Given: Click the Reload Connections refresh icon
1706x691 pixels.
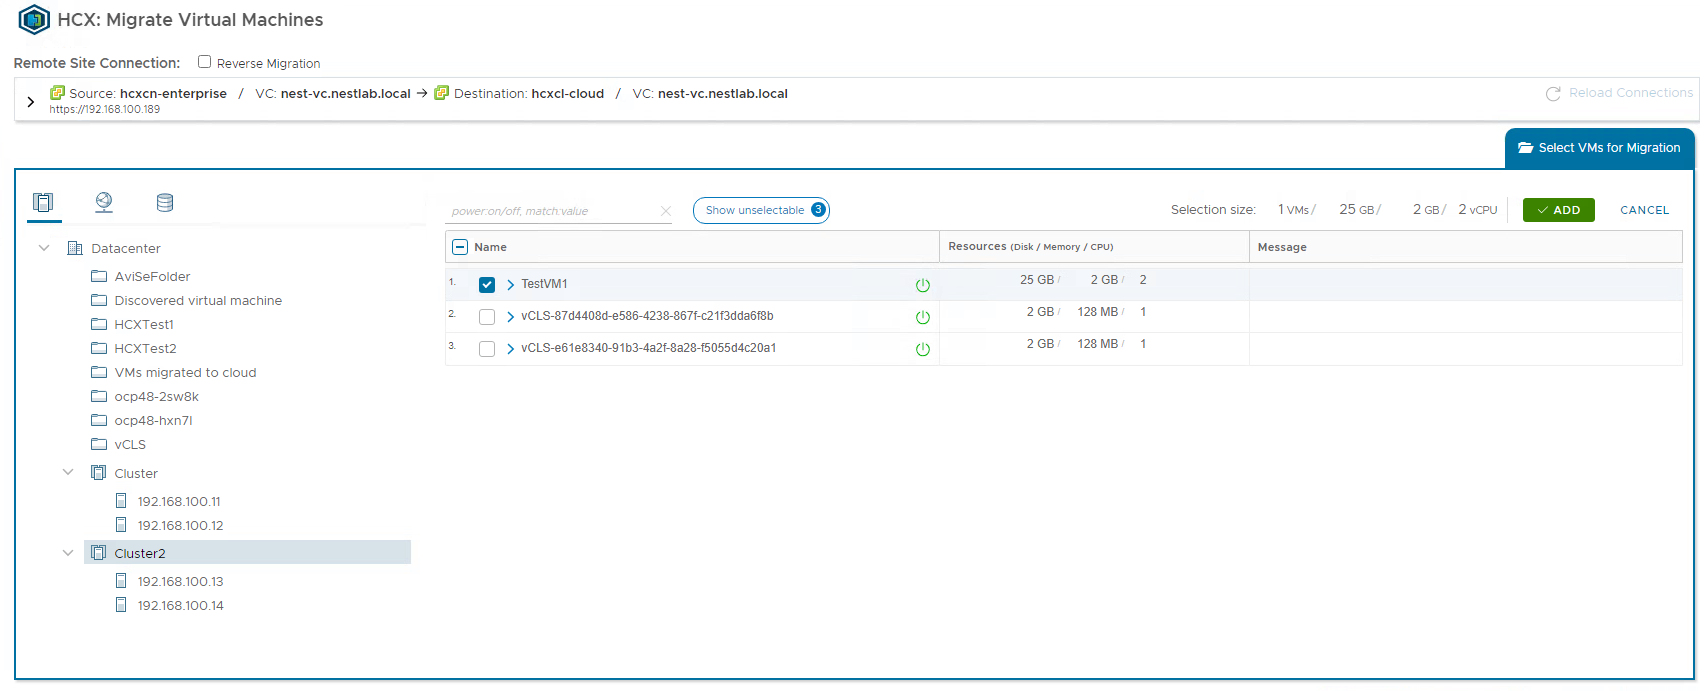Looking at the screenshot, I should pyautogui.click(x=1553, y=93).
